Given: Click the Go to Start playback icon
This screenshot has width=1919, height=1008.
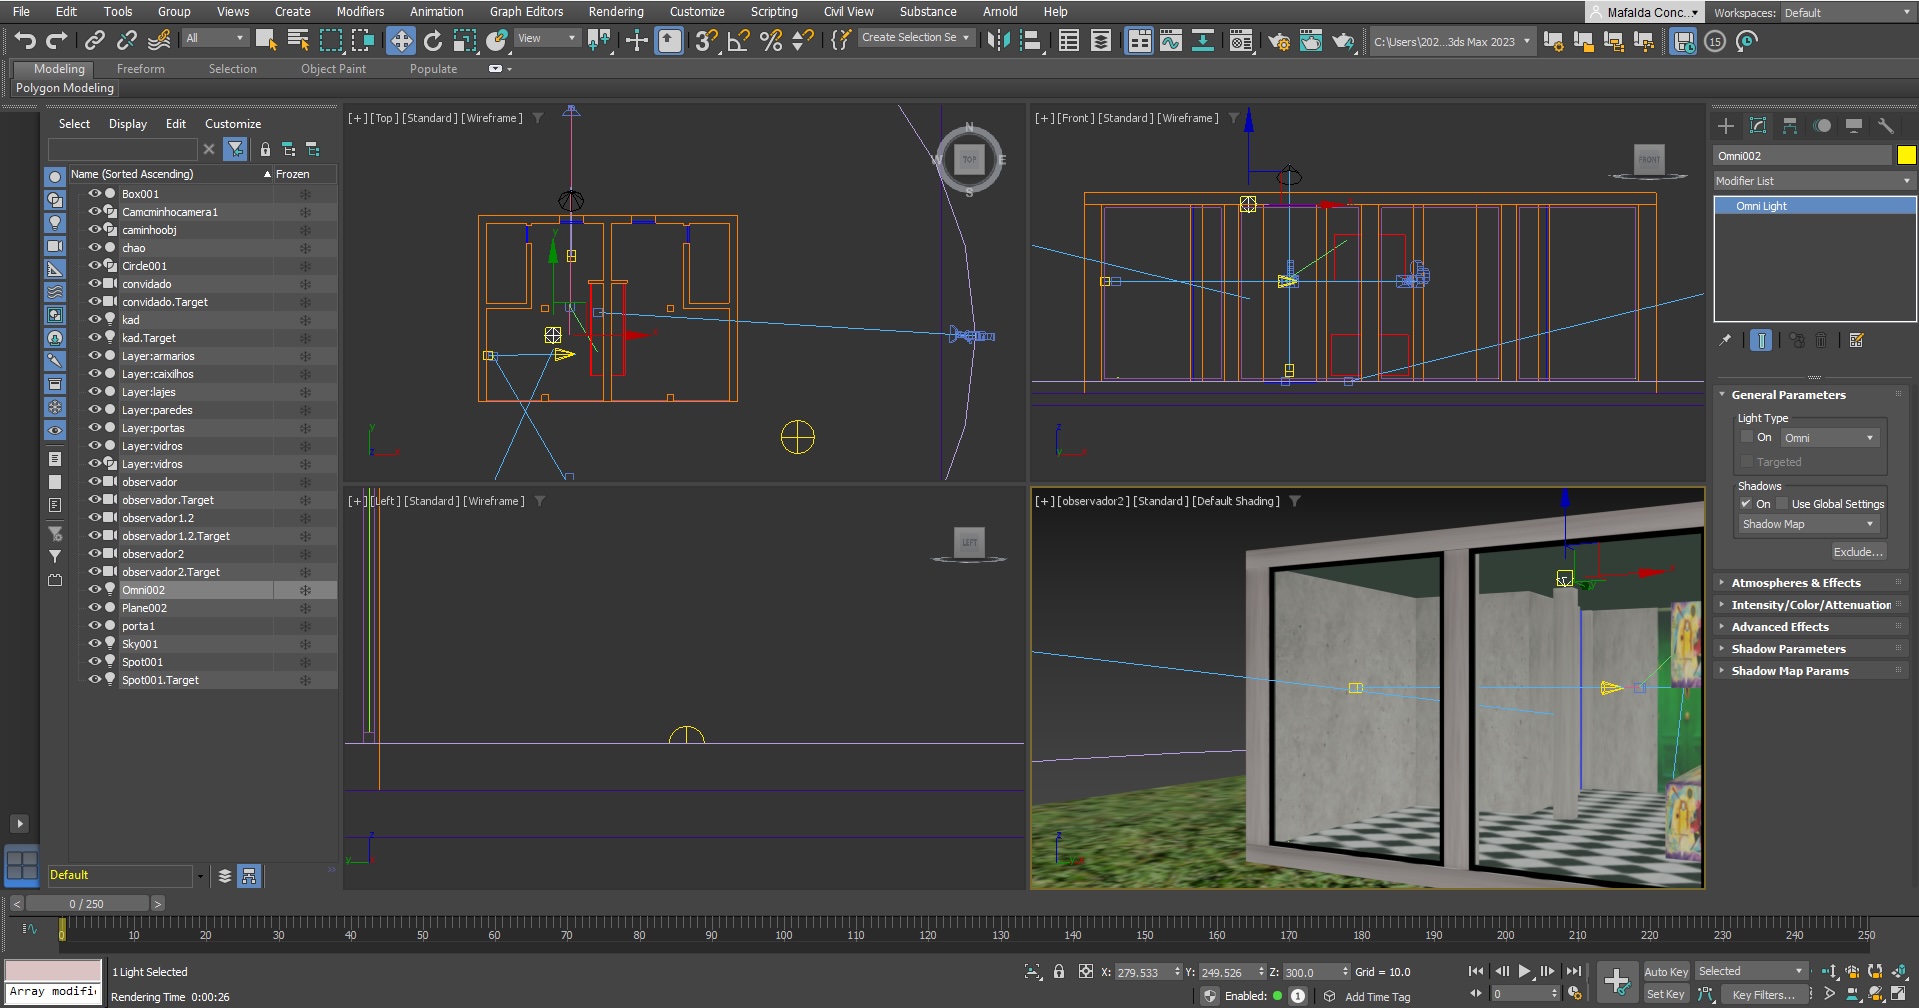Looking at the screenshot, I should click(1476, 971).
